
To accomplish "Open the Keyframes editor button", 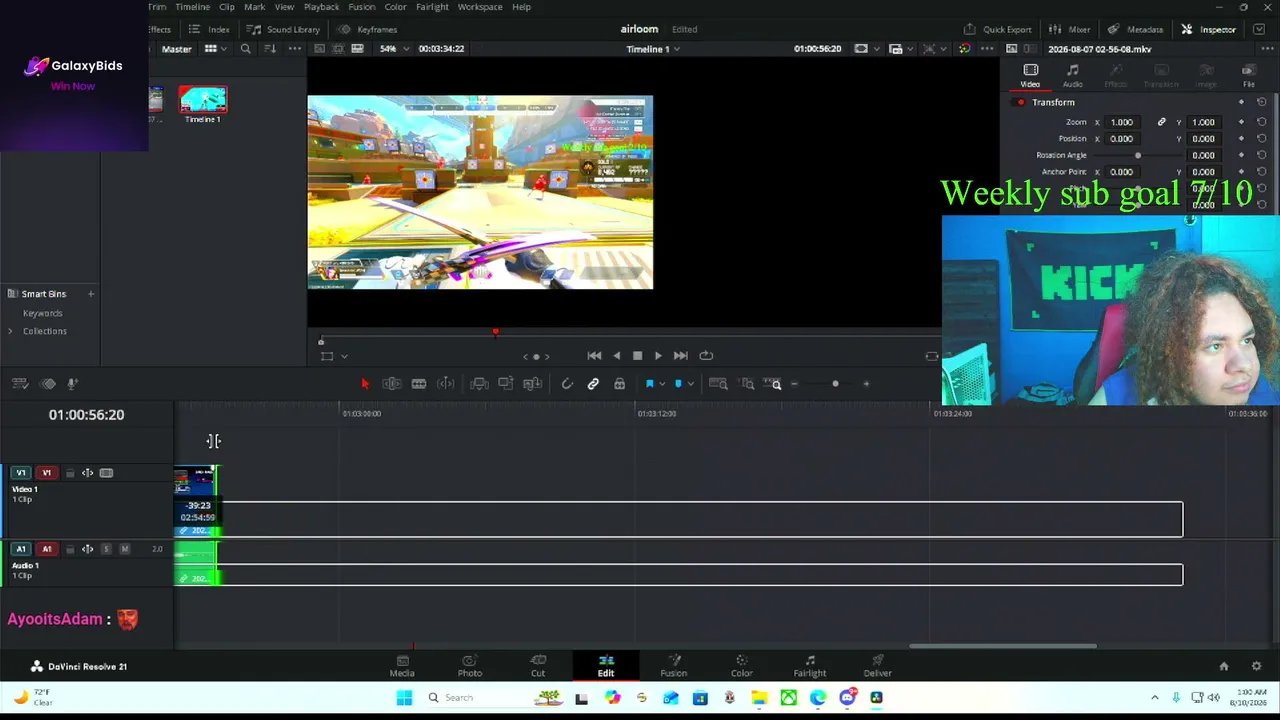I will click(x=367, y=29).
